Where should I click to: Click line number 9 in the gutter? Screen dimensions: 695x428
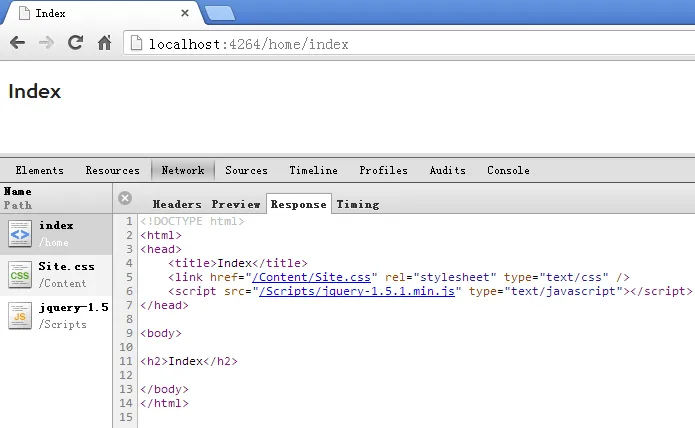(129, 333)
